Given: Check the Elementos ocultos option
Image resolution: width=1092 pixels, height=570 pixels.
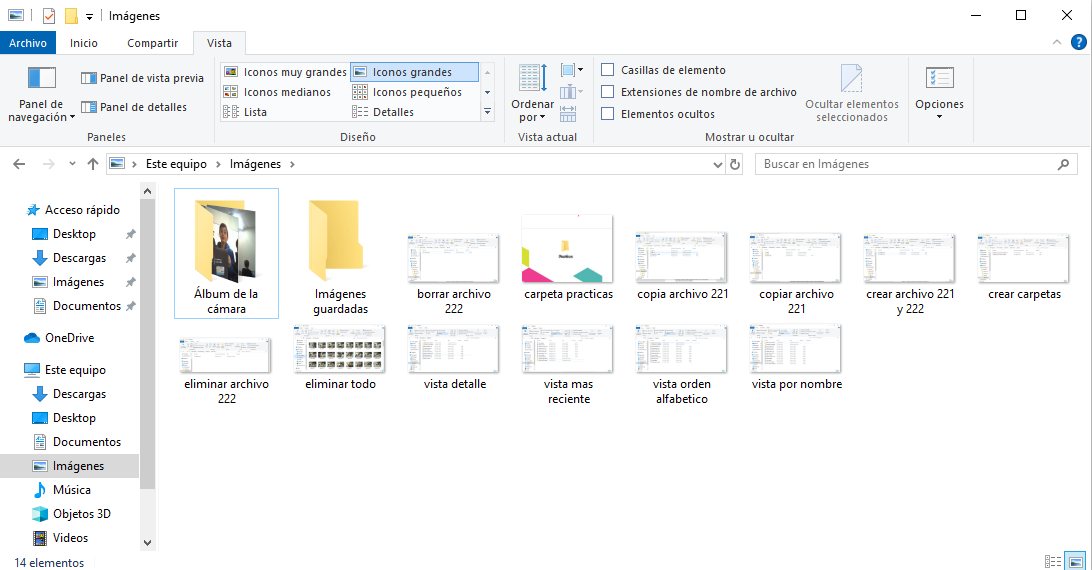Looking at the screenshot, I should (607, 114).
